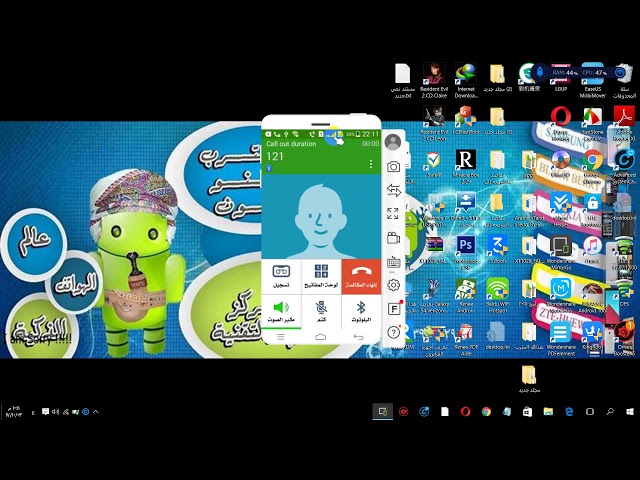Open iTunes desktop shortcut

click(x=592, y=250)
